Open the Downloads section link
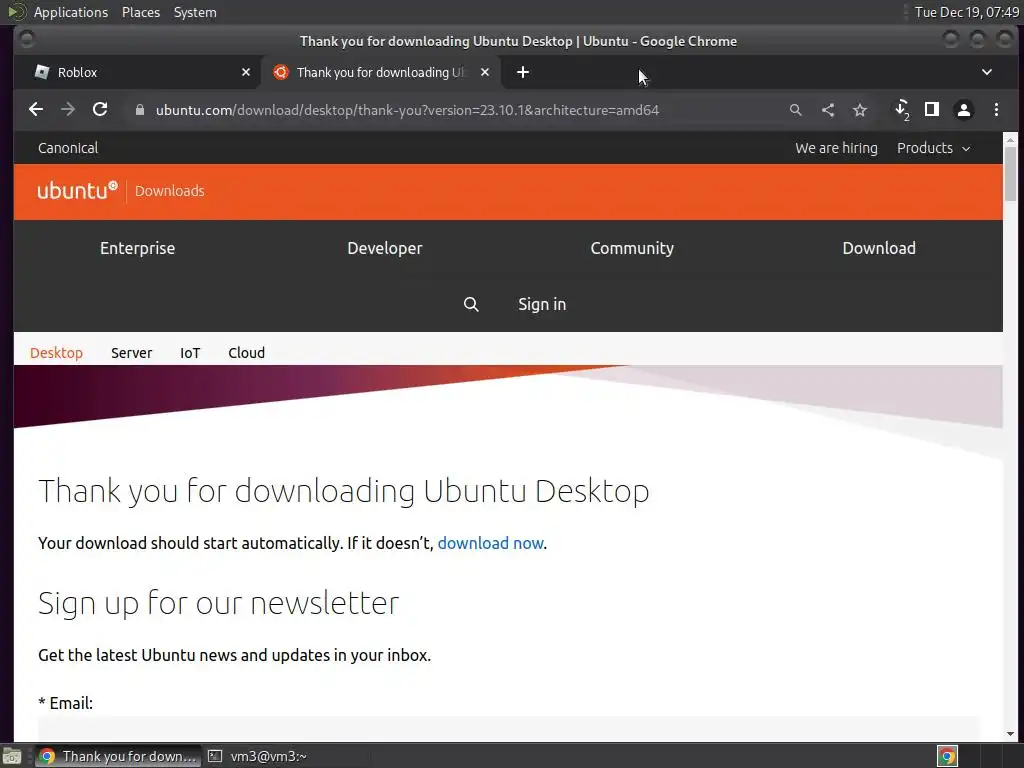The image size is (1024, 768). (170, 191)
